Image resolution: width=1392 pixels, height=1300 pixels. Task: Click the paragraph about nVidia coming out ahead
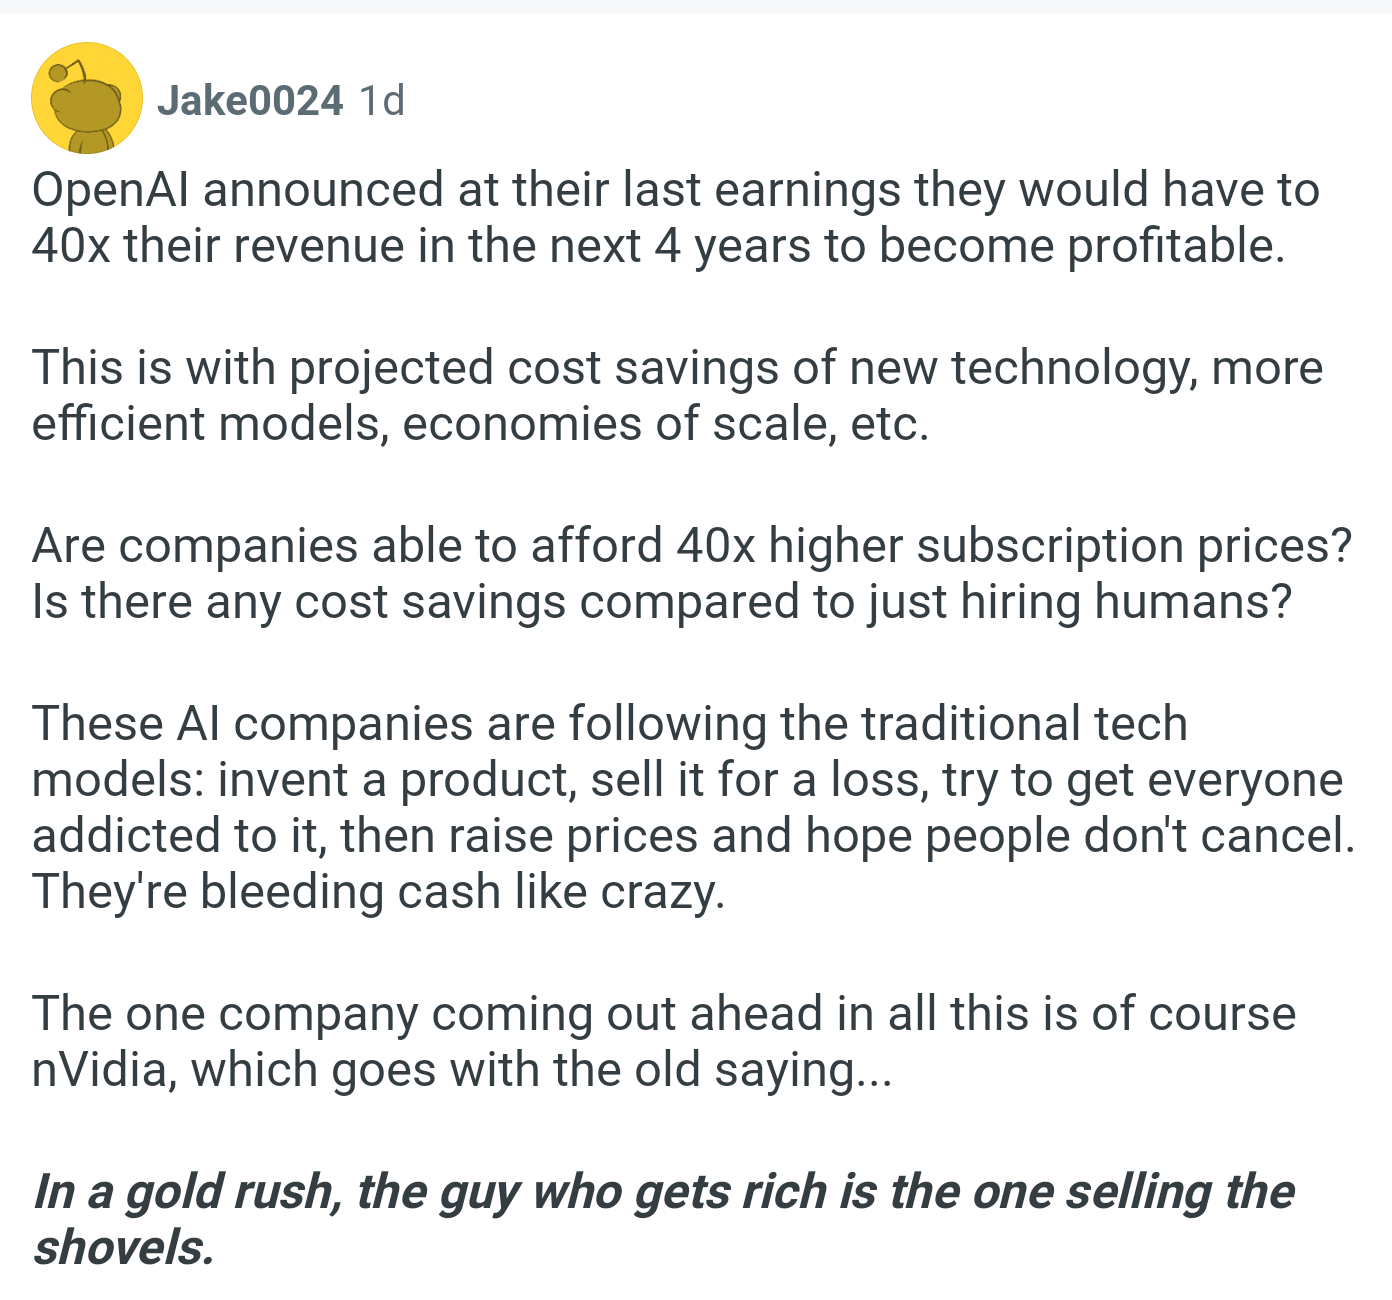(x=664, y=1041)
